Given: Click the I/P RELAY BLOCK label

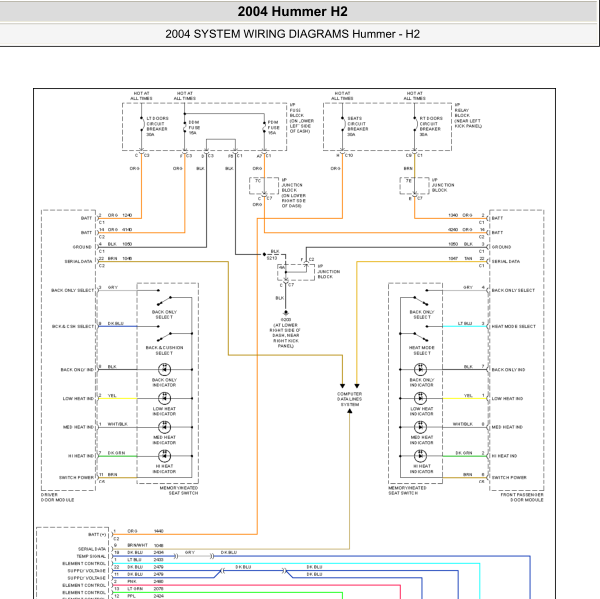Looking at the screenshot, I should click(x=468, y=115).
